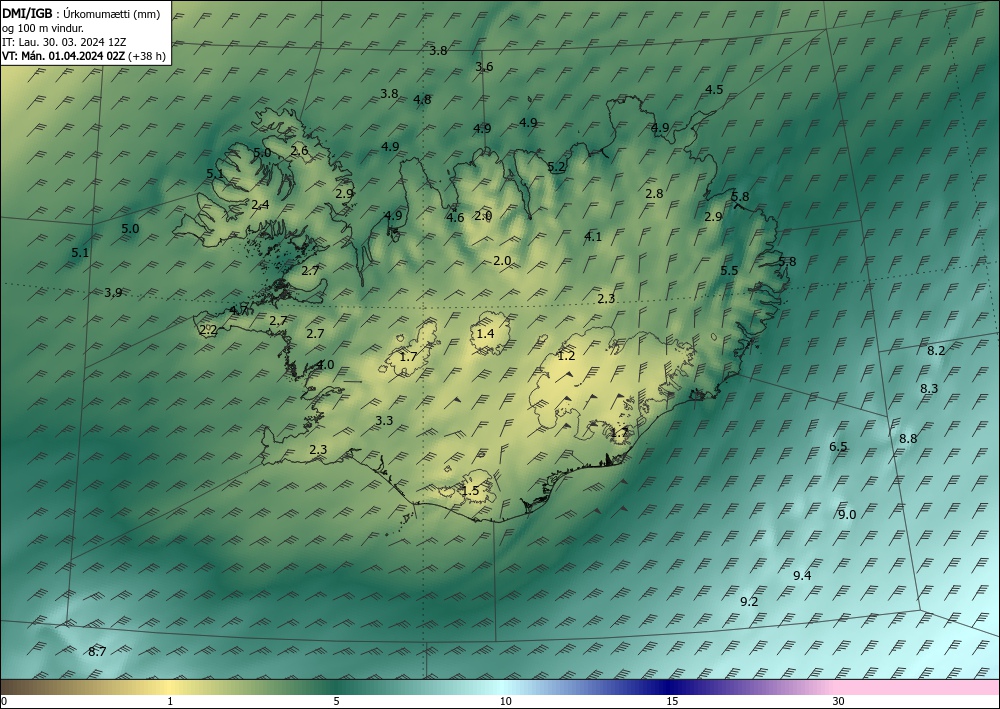Click the '15' tick label on the color scale
Viewport: 1000px width, 709px height.
pyautogui.click(x=672, y=701)
